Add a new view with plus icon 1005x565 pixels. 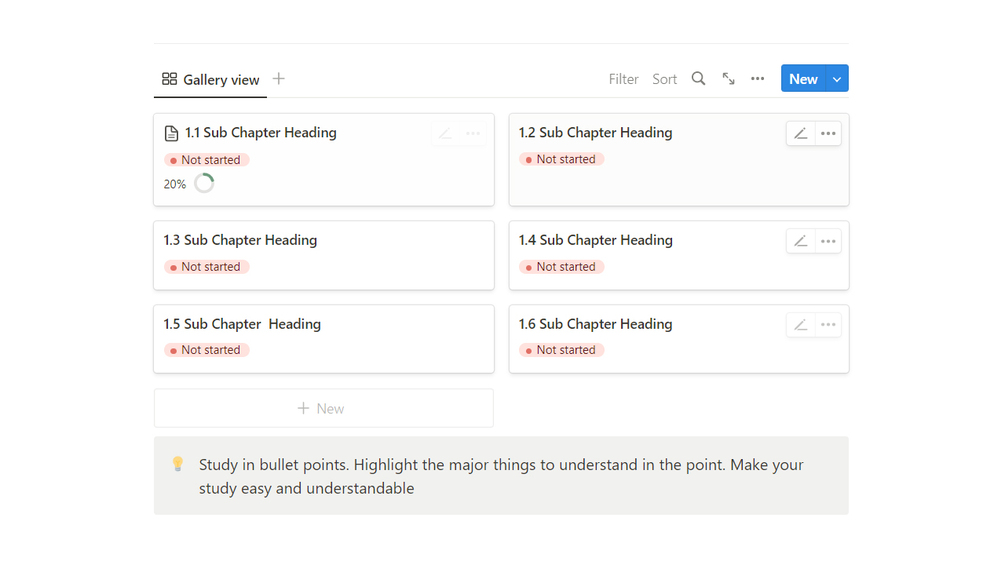coord(279,79)
